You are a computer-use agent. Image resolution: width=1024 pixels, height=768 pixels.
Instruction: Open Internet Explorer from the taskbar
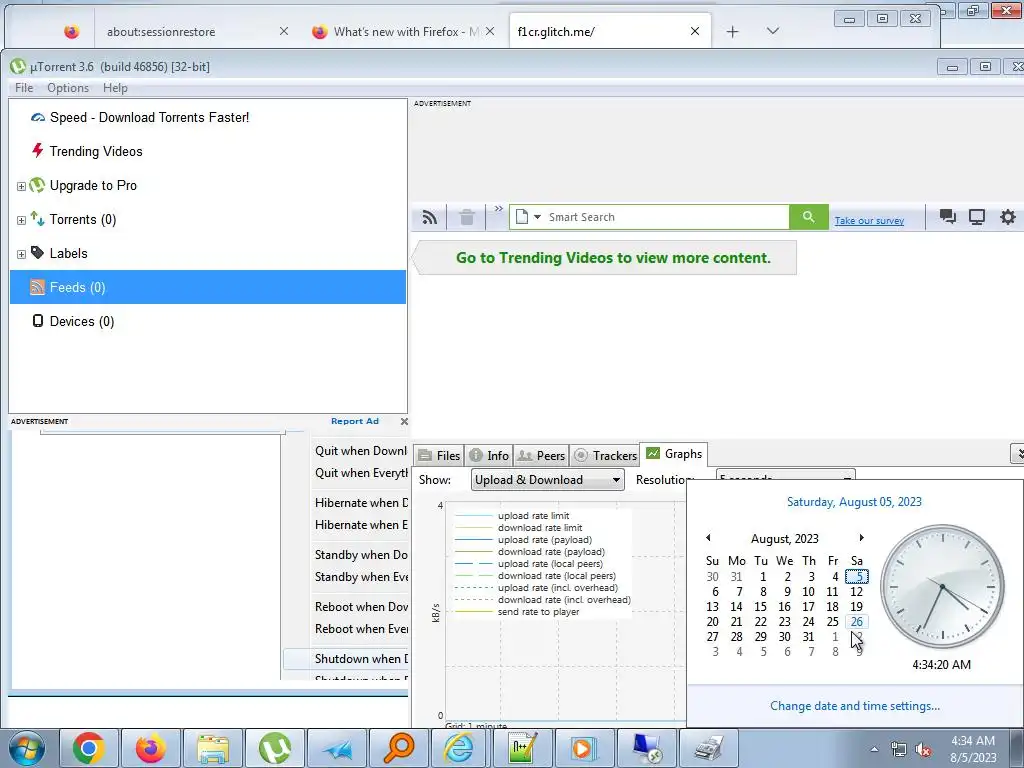pyautogui.click(x=460, y=748)
